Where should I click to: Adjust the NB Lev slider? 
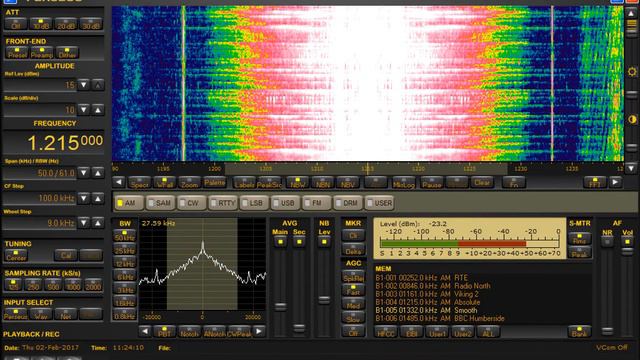pyautogui.click(x=324, y=300)
